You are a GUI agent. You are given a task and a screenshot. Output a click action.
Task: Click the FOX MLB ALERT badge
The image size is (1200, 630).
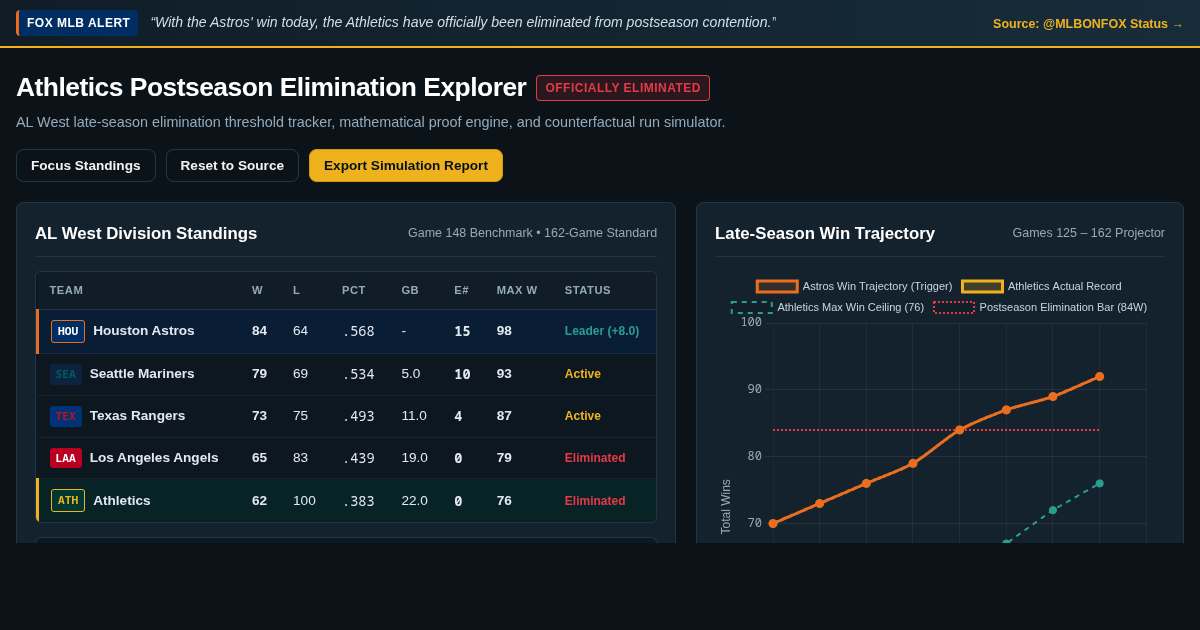coord(77,23)
